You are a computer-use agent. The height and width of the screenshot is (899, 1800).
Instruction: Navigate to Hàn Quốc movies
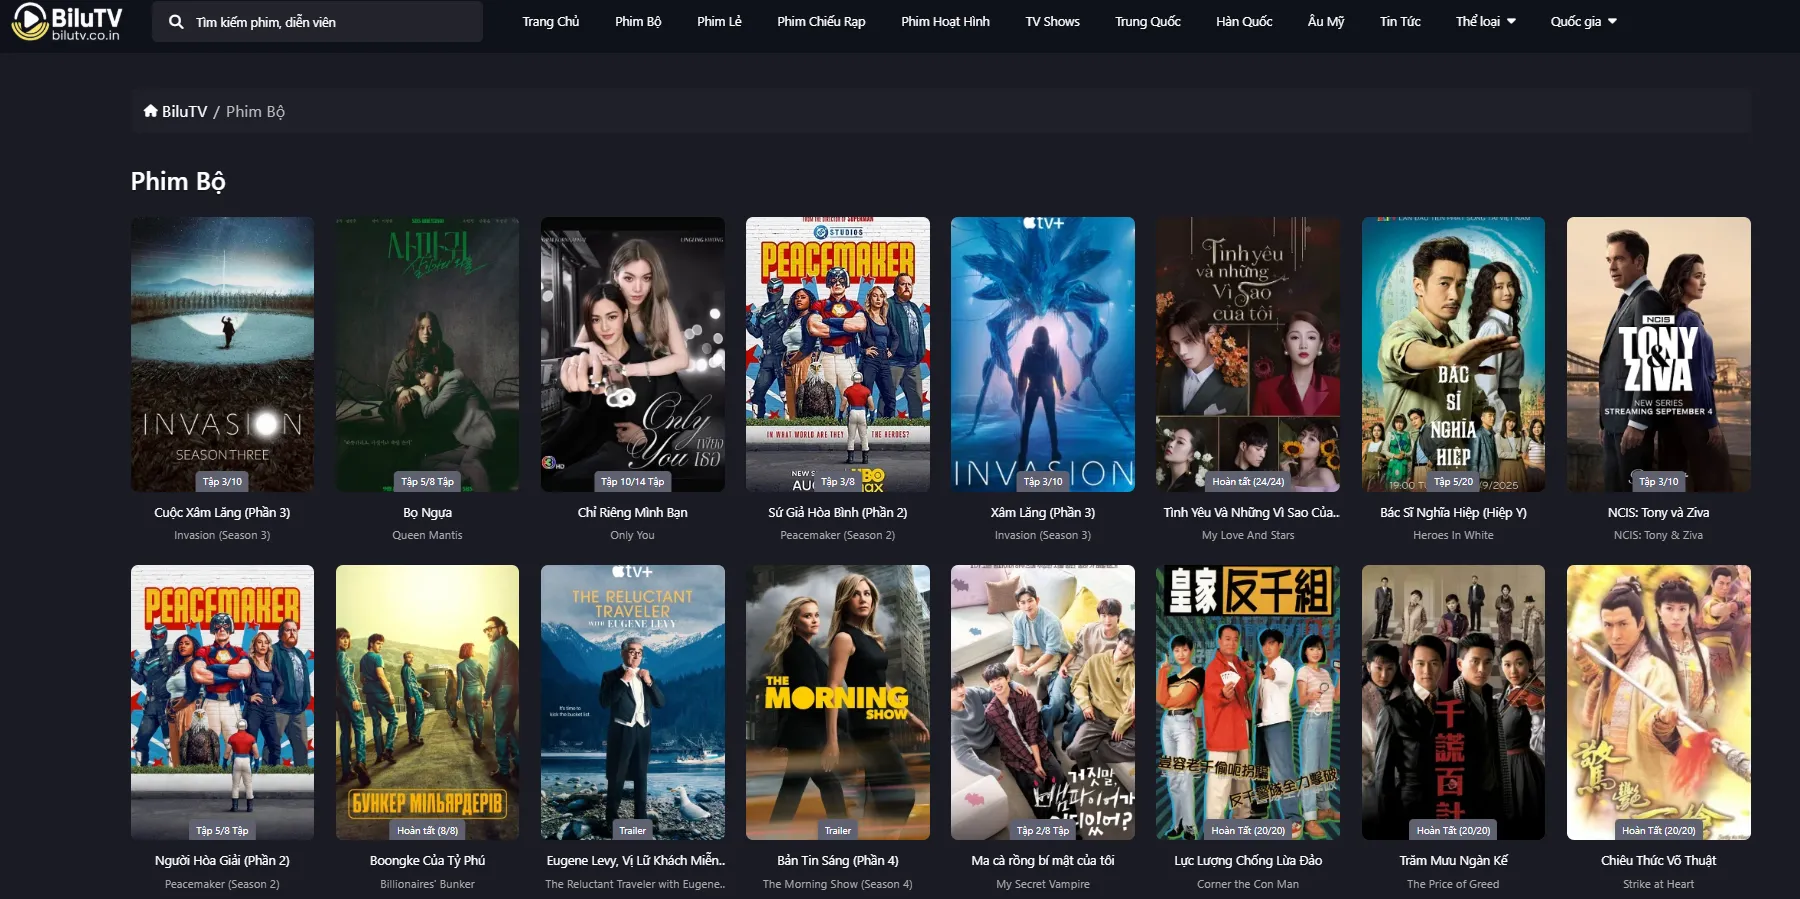coord(1244,21)
